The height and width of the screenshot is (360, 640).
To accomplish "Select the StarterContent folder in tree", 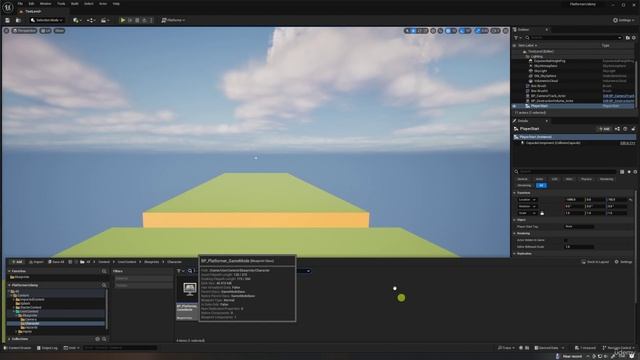I will click(x=29, y=307).
